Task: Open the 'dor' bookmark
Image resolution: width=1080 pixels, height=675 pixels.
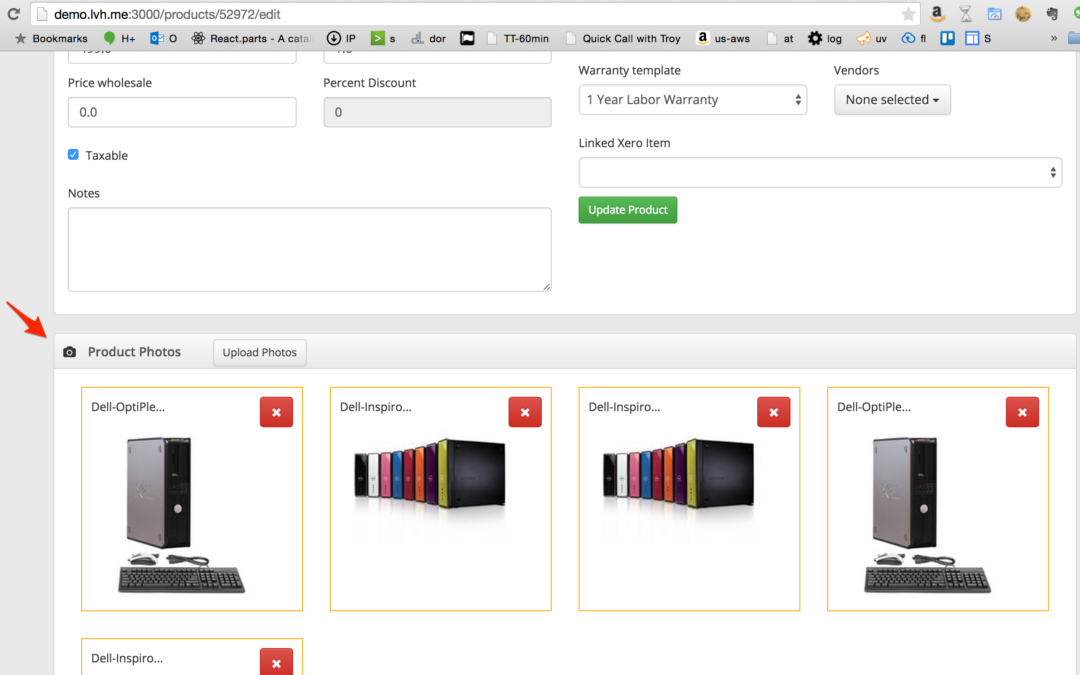Action: pos(428,39)
